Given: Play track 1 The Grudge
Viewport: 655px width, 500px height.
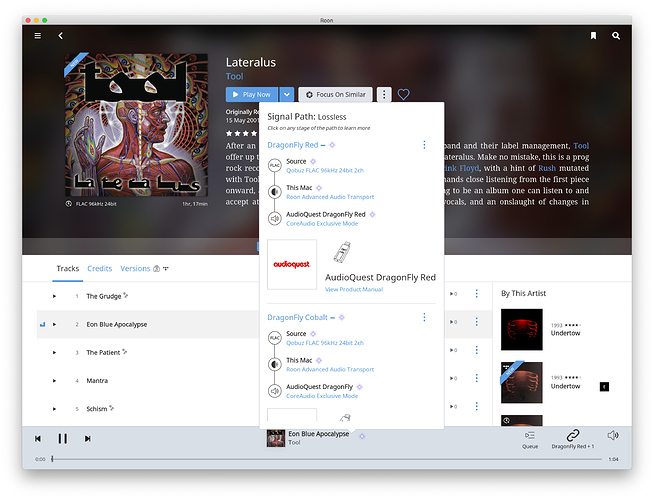Looking at the screenshot, I should [x=54, y=296].
